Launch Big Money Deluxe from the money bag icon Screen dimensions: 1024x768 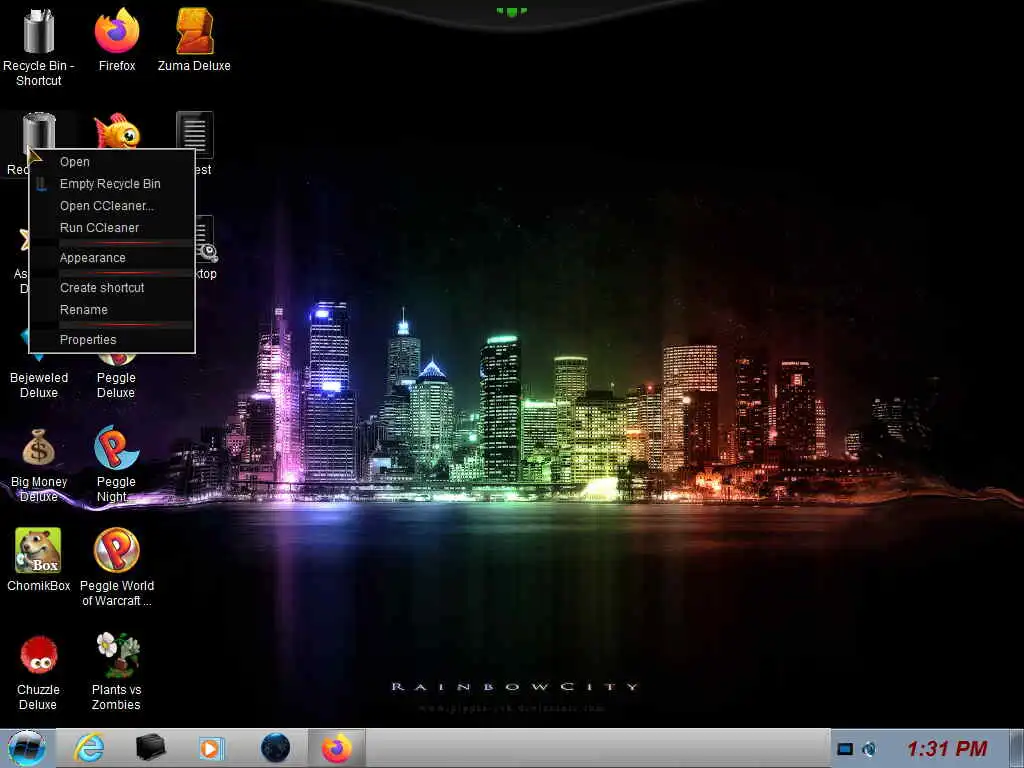(x=39, y=465)
